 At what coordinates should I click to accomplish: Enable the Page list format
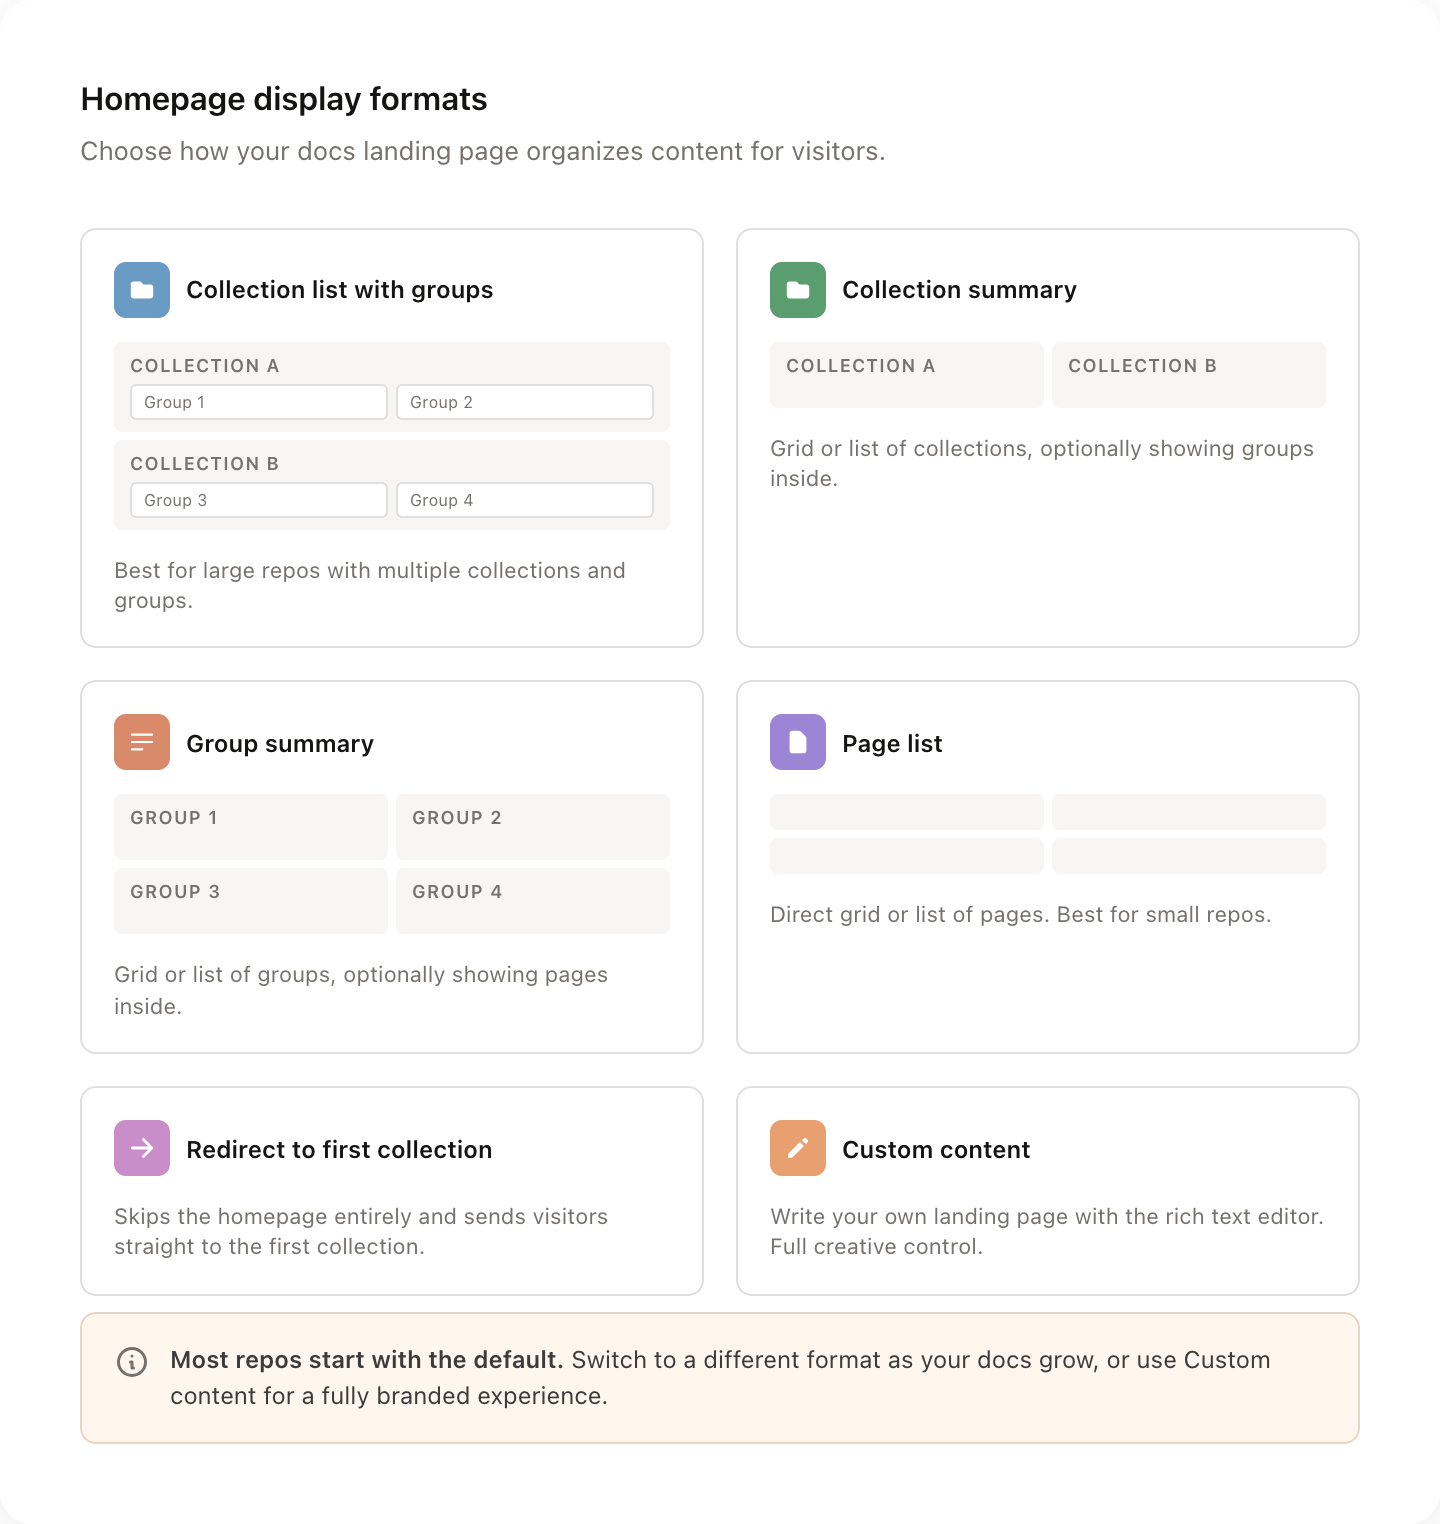1047,866
